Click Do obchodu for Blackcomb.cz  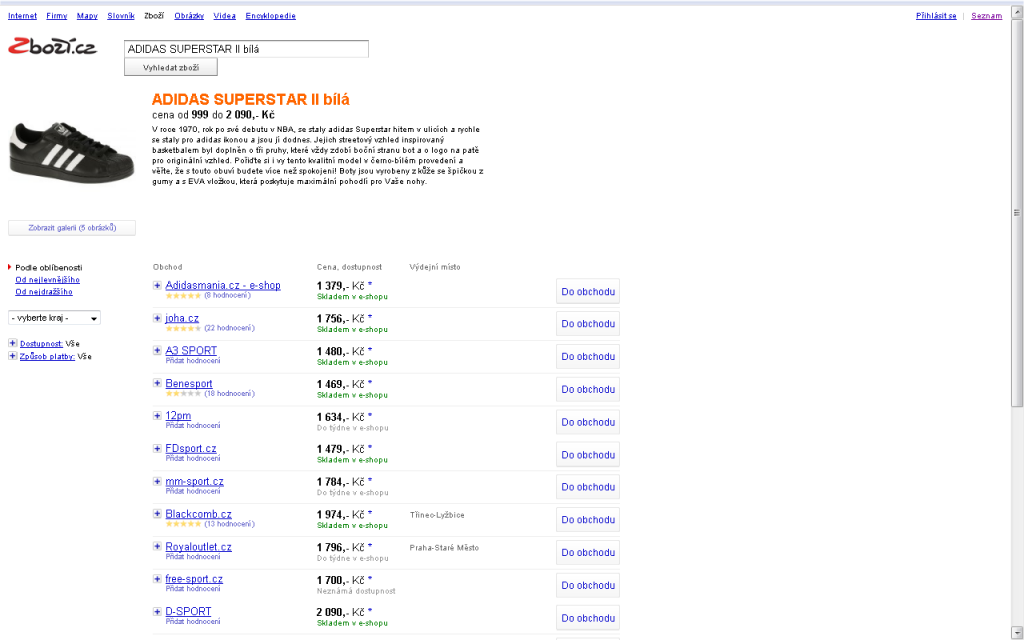pos(588,520)
